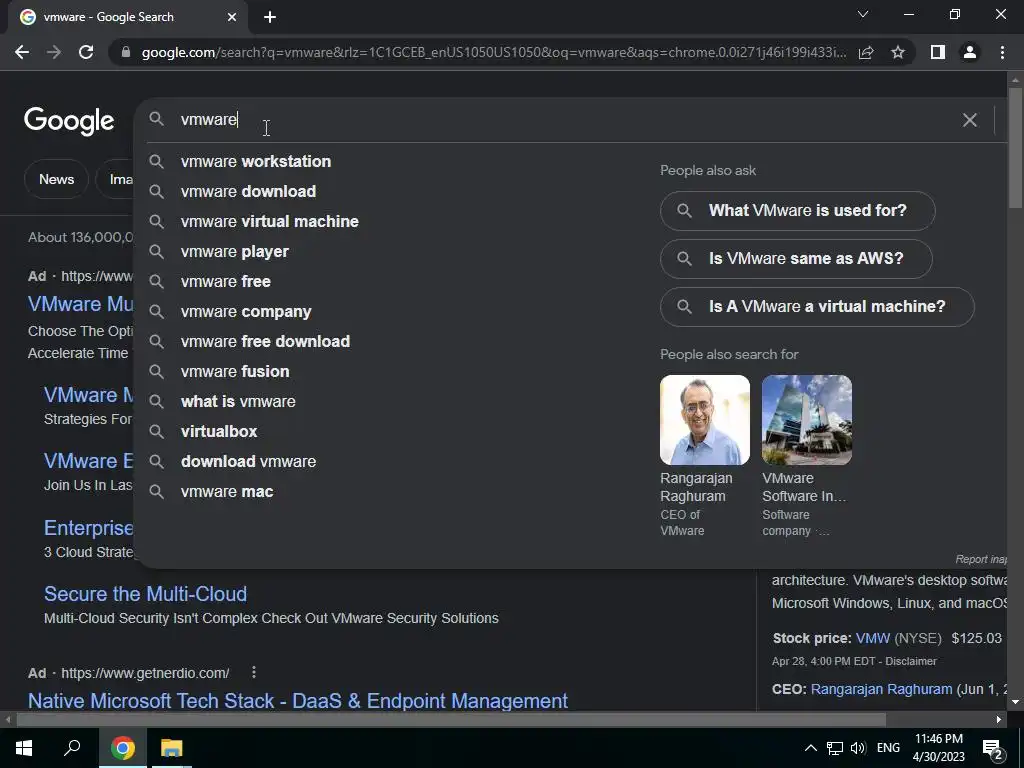This screenshot has width=1024, height=768.
Task: Choose suggestion what is vmware
Action: coord(238,402)
